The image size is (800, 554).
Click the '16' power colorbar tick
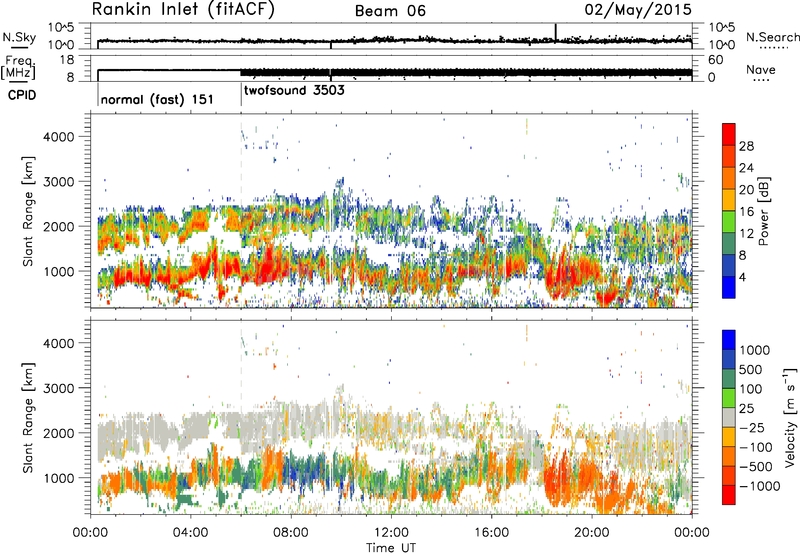click(x=746, y=212)
